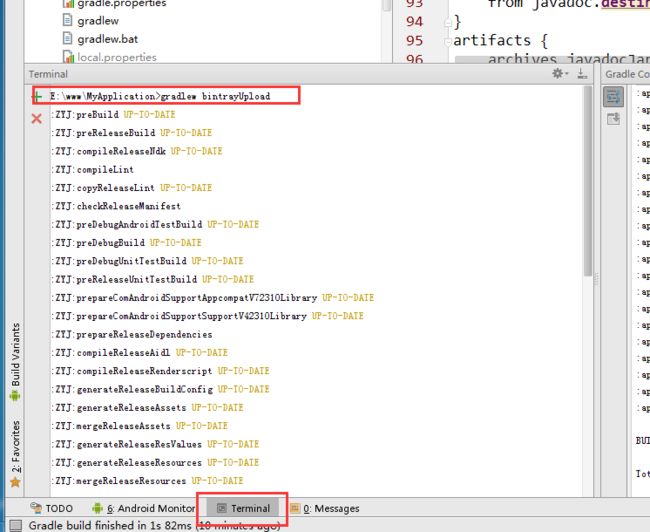Click the :ZYJ:mergeReleaseResources output line
This screenshot has width=650, height=532.
point(147,481)
